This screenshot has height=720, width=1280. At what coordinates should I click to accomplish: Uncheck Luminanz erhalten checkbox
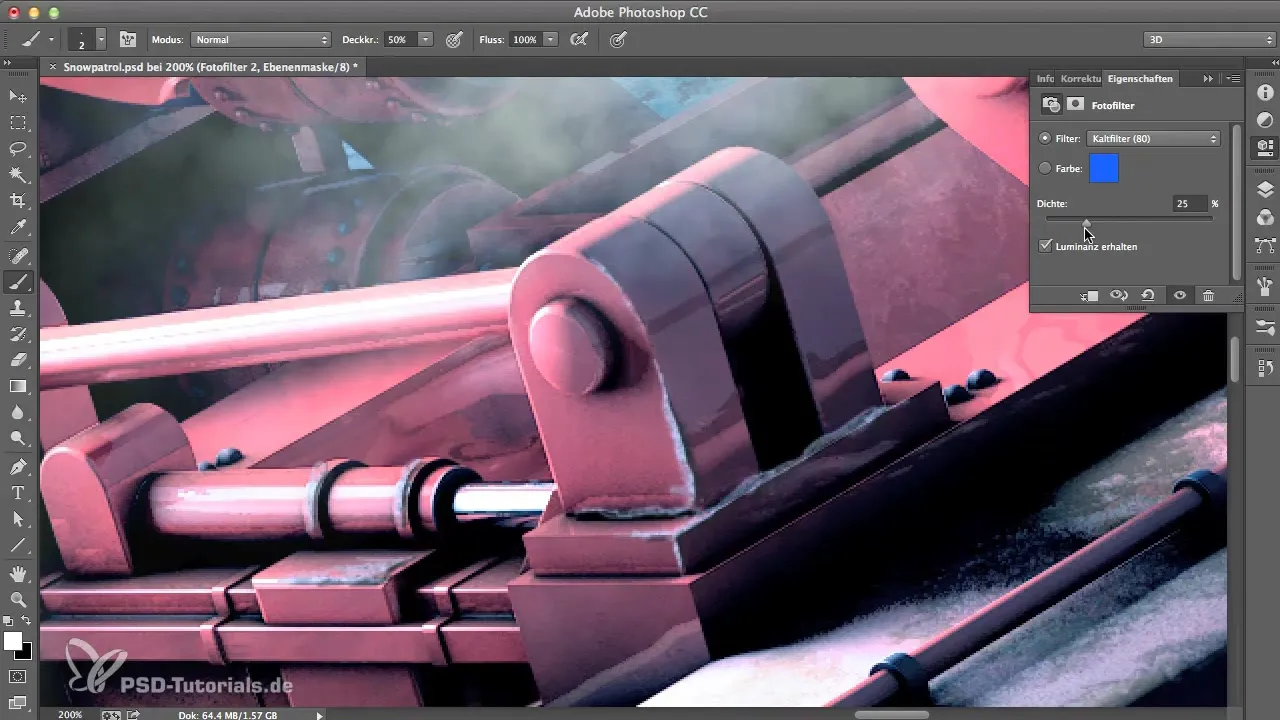[1046, 246]
